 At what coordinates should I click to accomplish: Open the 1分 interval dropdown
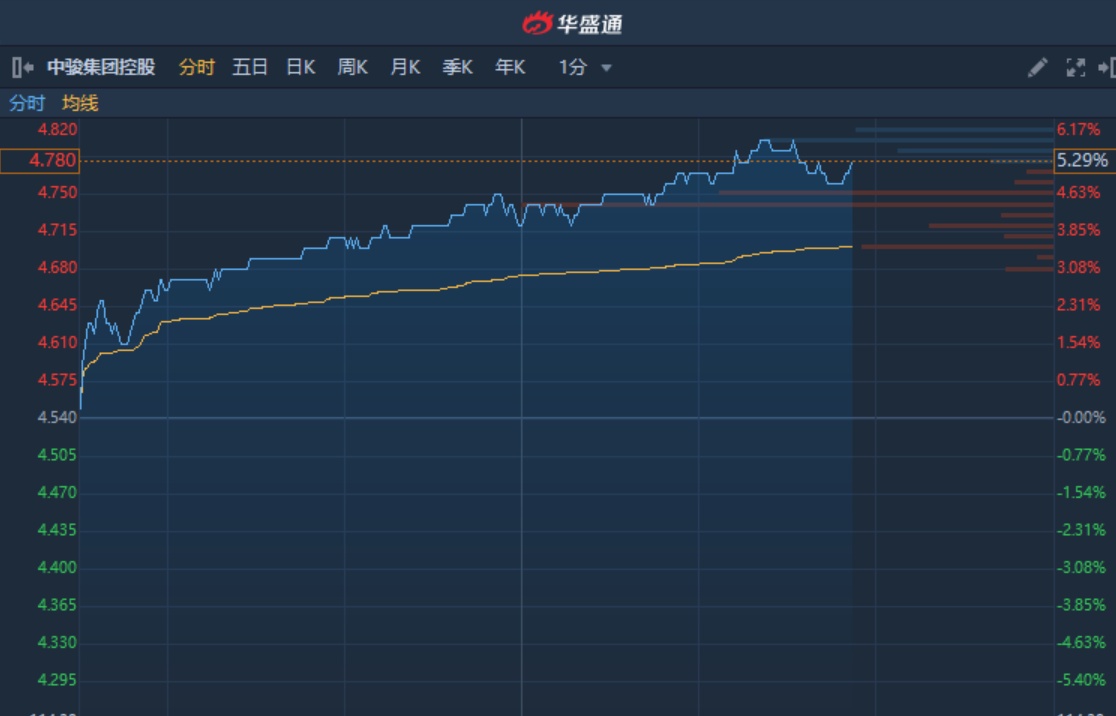point(573,68)
